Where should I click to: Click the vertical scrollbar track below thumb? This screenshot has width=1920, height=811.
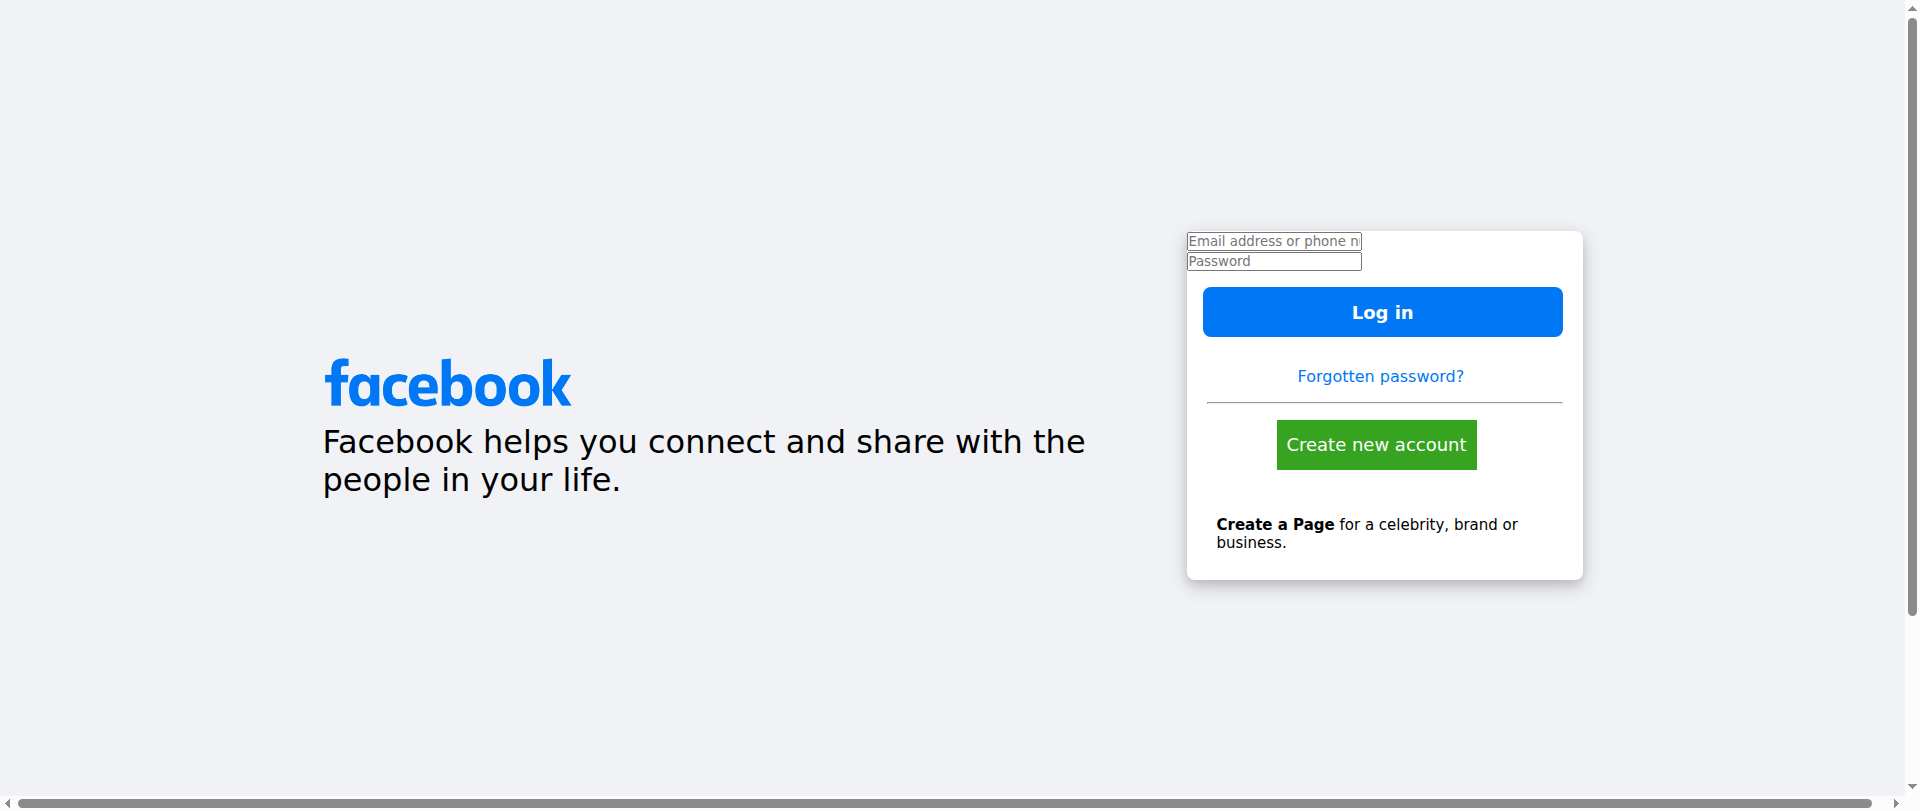1912,700
